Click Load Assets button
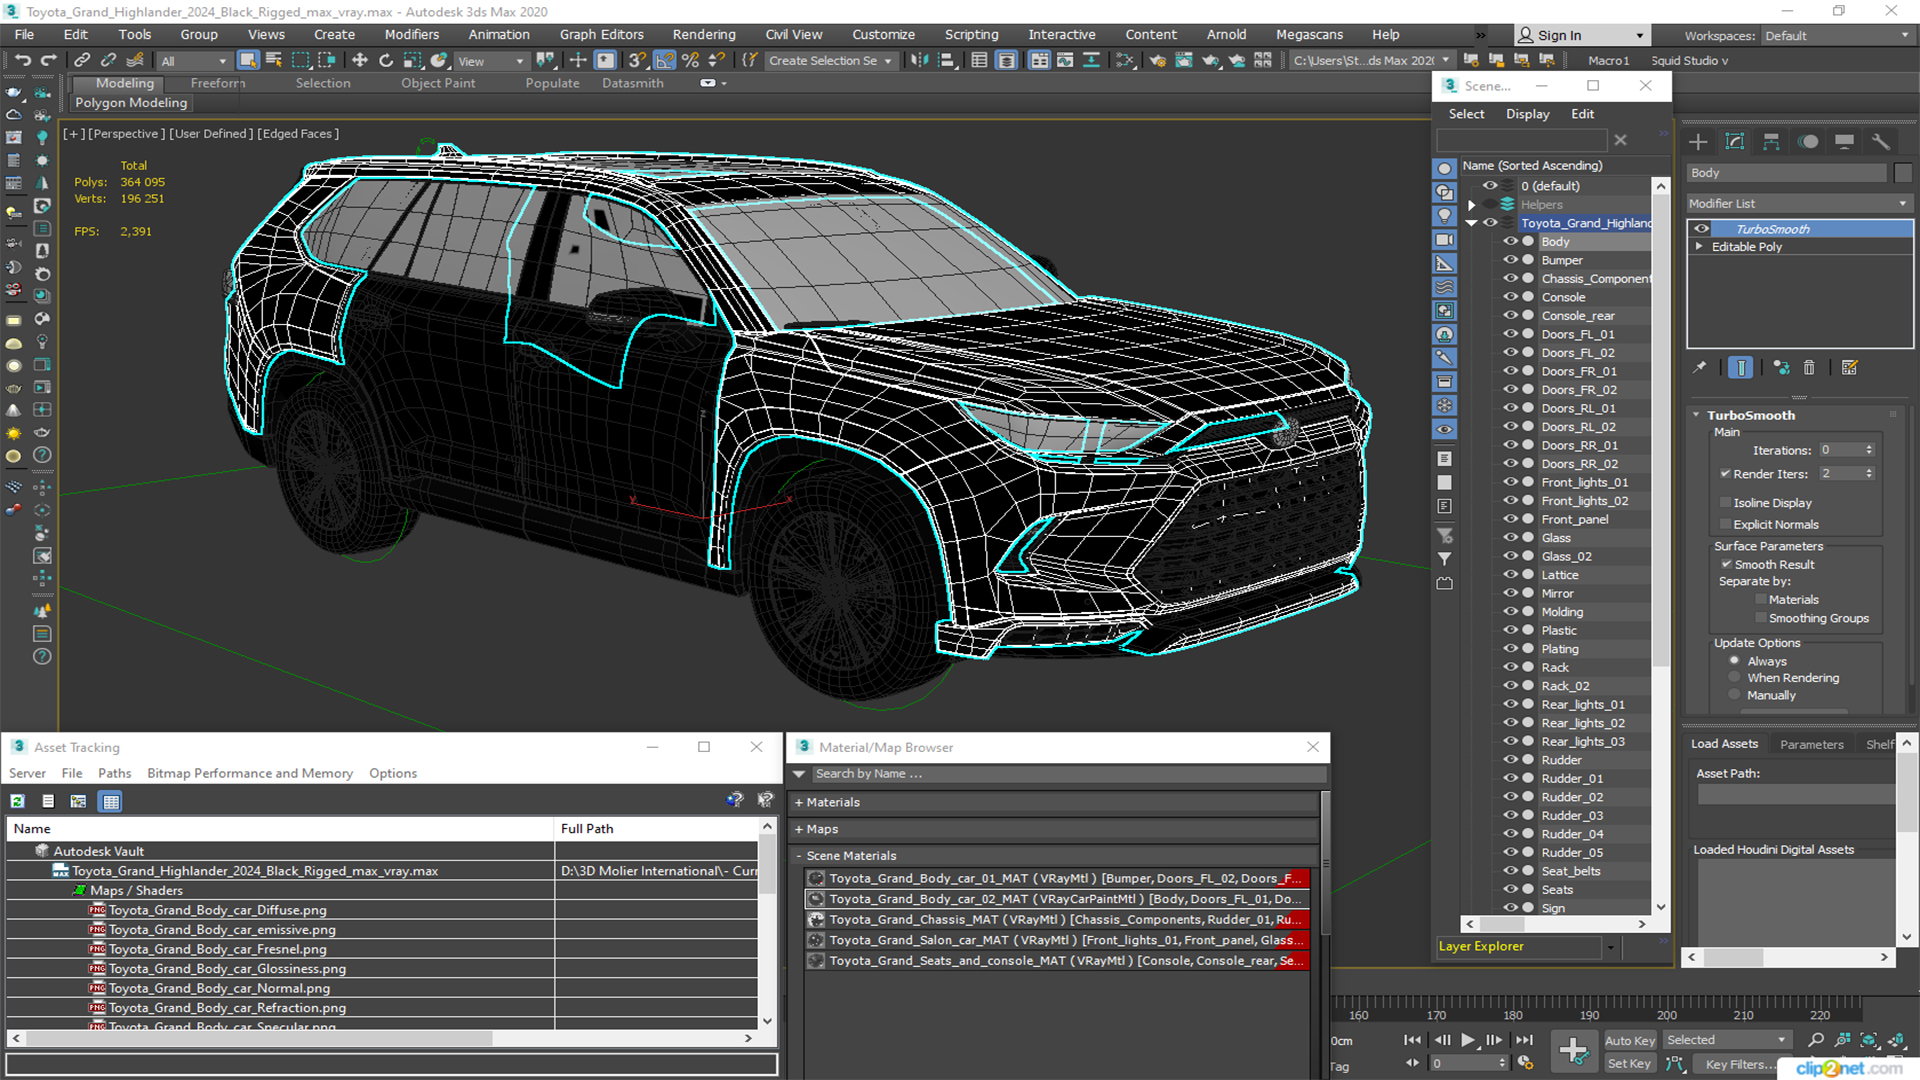 tap(1724, 744)
